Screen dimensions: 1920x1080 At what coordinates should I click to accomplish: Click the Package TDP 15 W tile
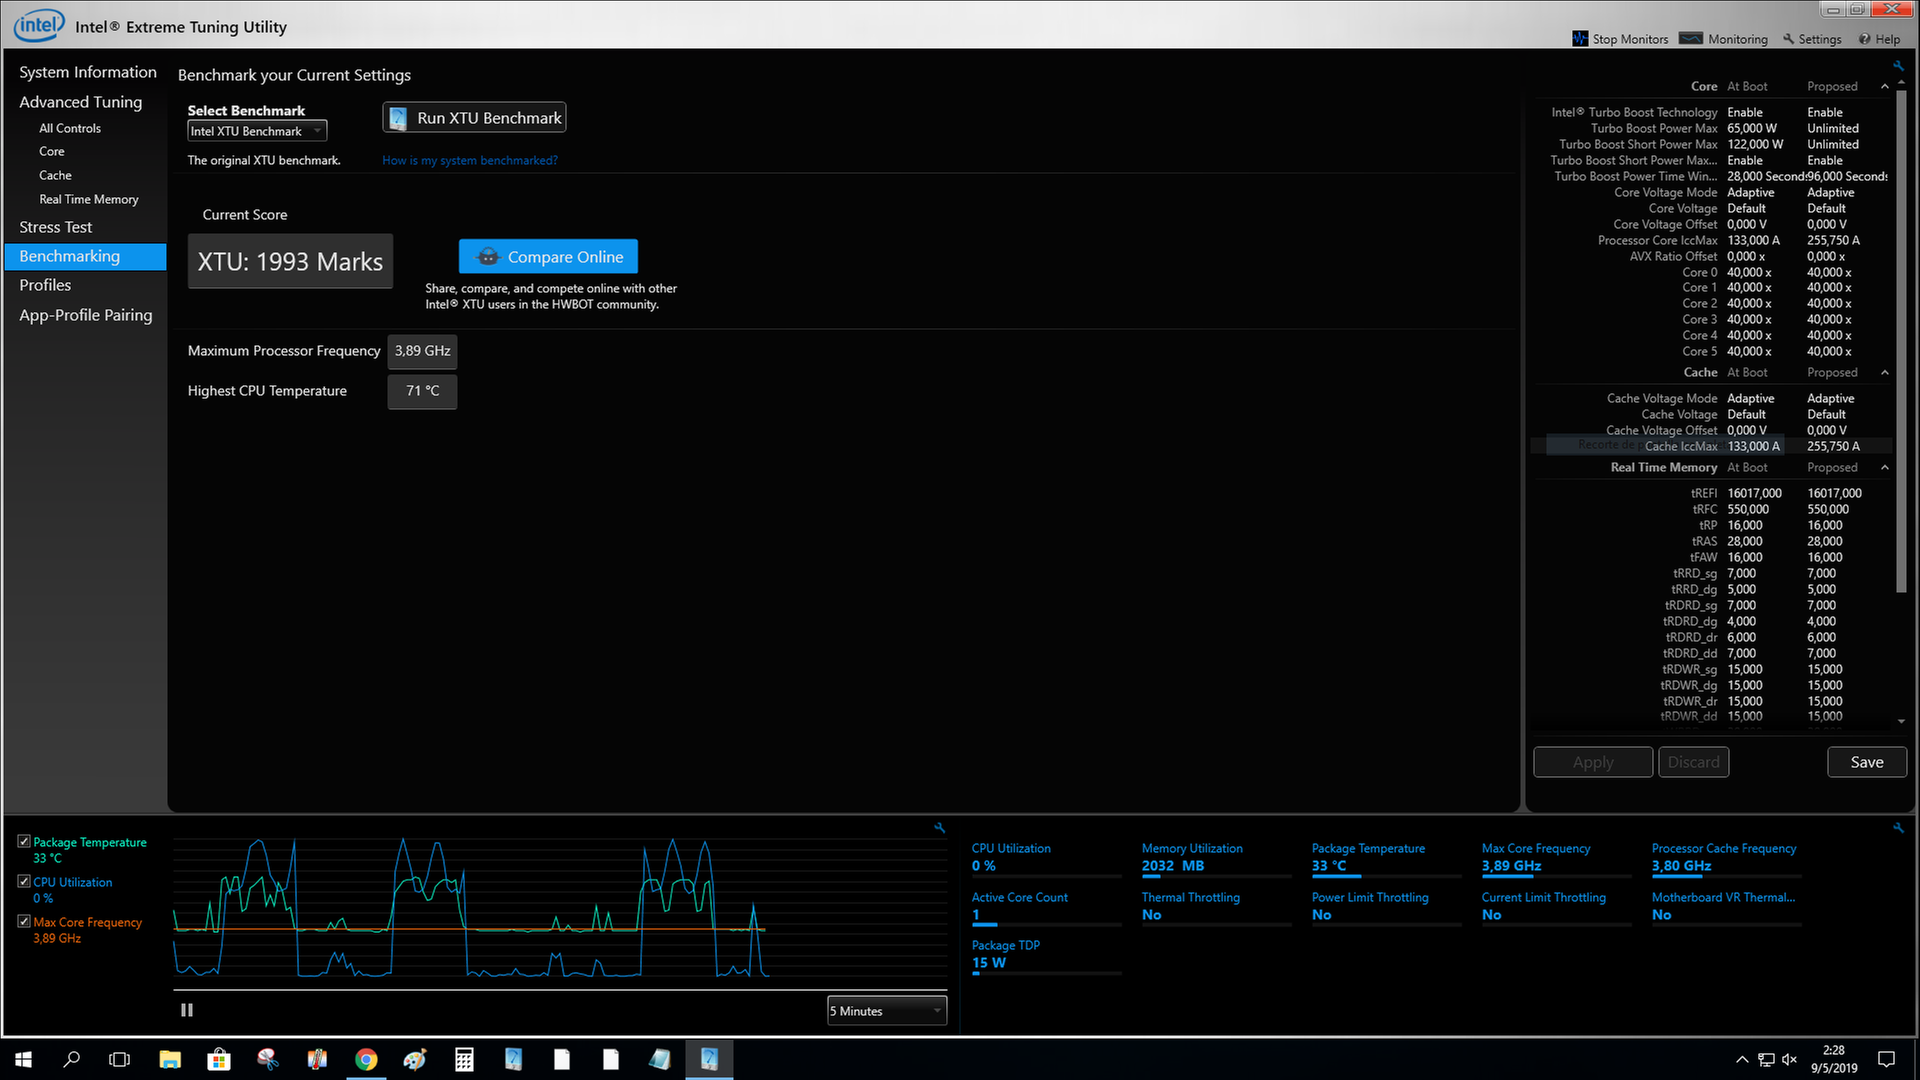1045,955
